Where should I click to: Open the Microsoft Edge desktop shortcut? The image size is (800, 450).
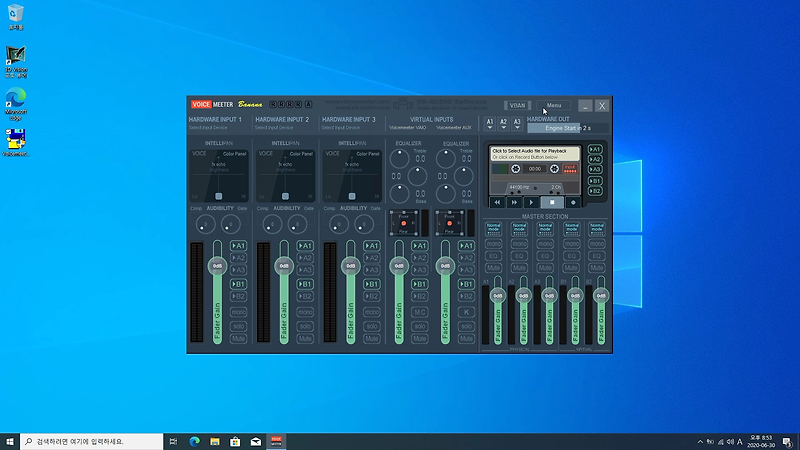pyautogui.click(x=16, y=104)
